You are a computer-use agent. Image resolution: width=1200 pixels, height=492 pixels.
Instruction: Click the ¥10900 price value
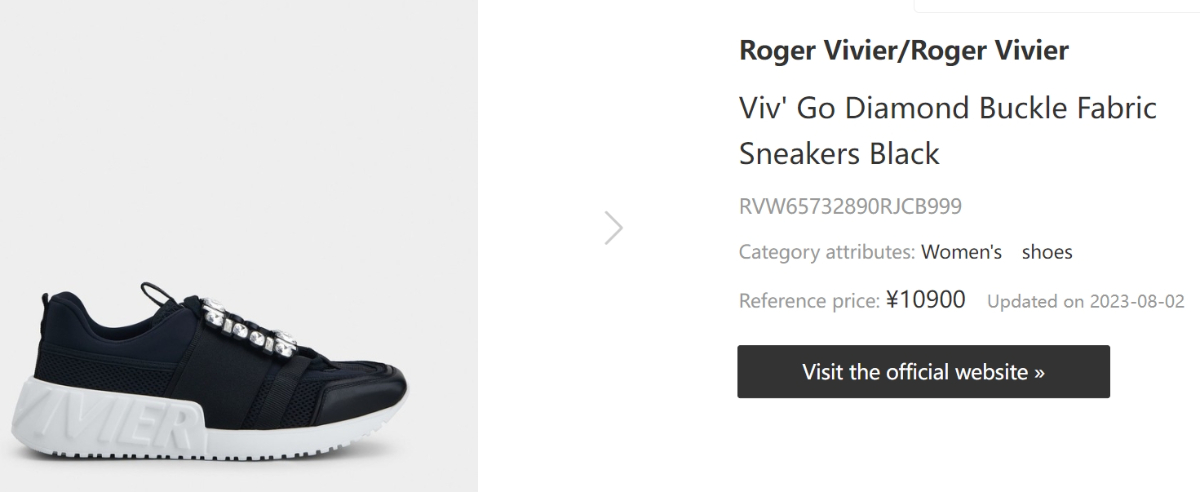926,300
